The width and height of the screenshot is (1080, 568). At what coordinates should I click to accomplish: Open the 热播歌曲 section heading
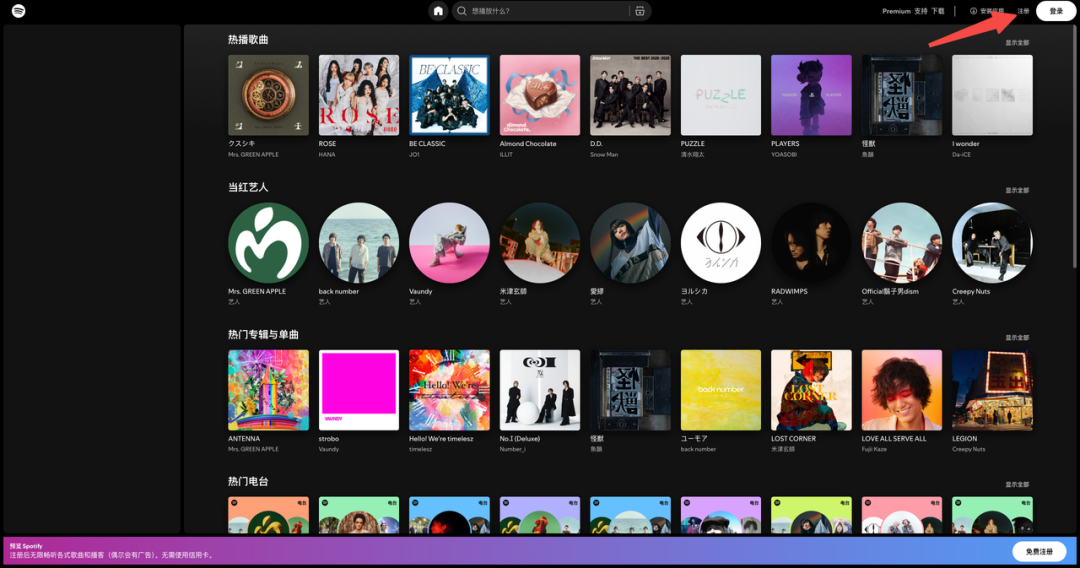(248, 40)
